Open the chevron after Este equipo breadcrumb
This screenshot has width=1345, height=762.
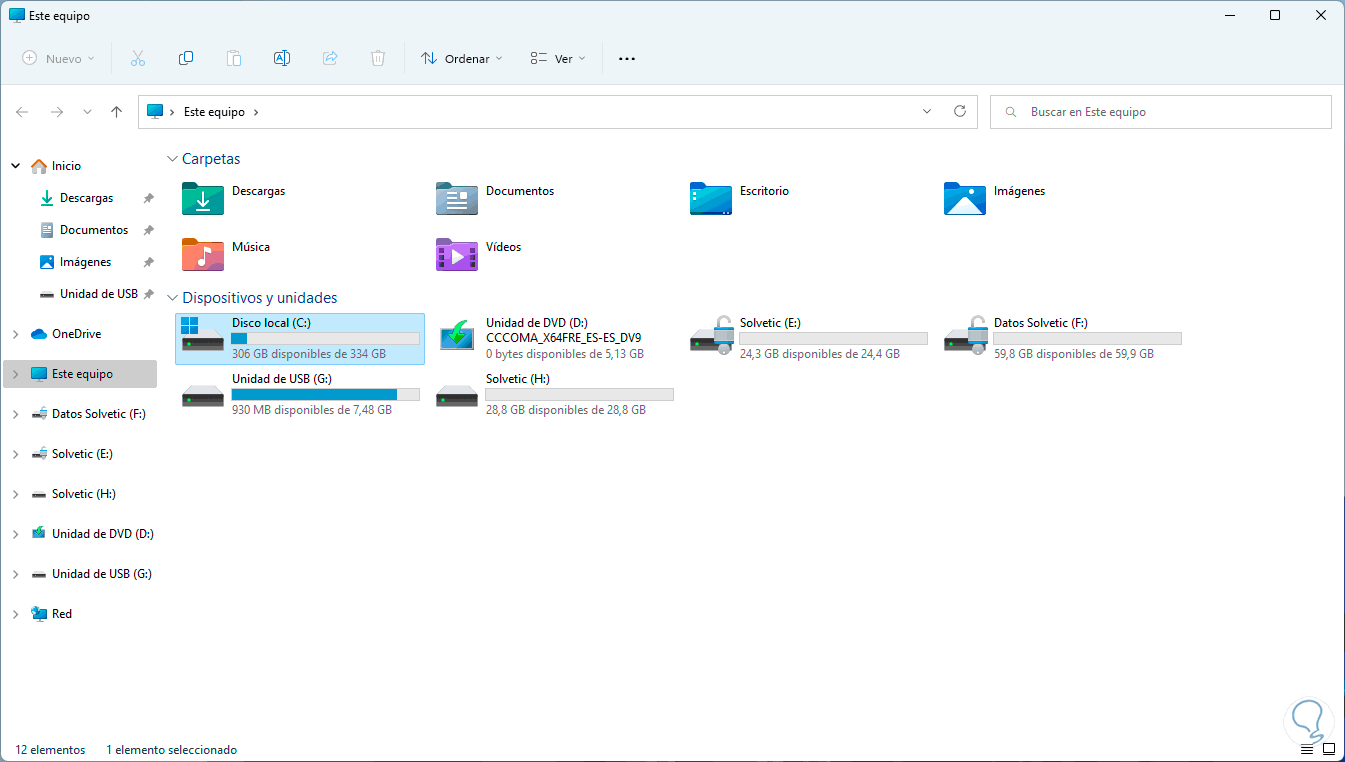pyautogui.click(x=256, y=112)
